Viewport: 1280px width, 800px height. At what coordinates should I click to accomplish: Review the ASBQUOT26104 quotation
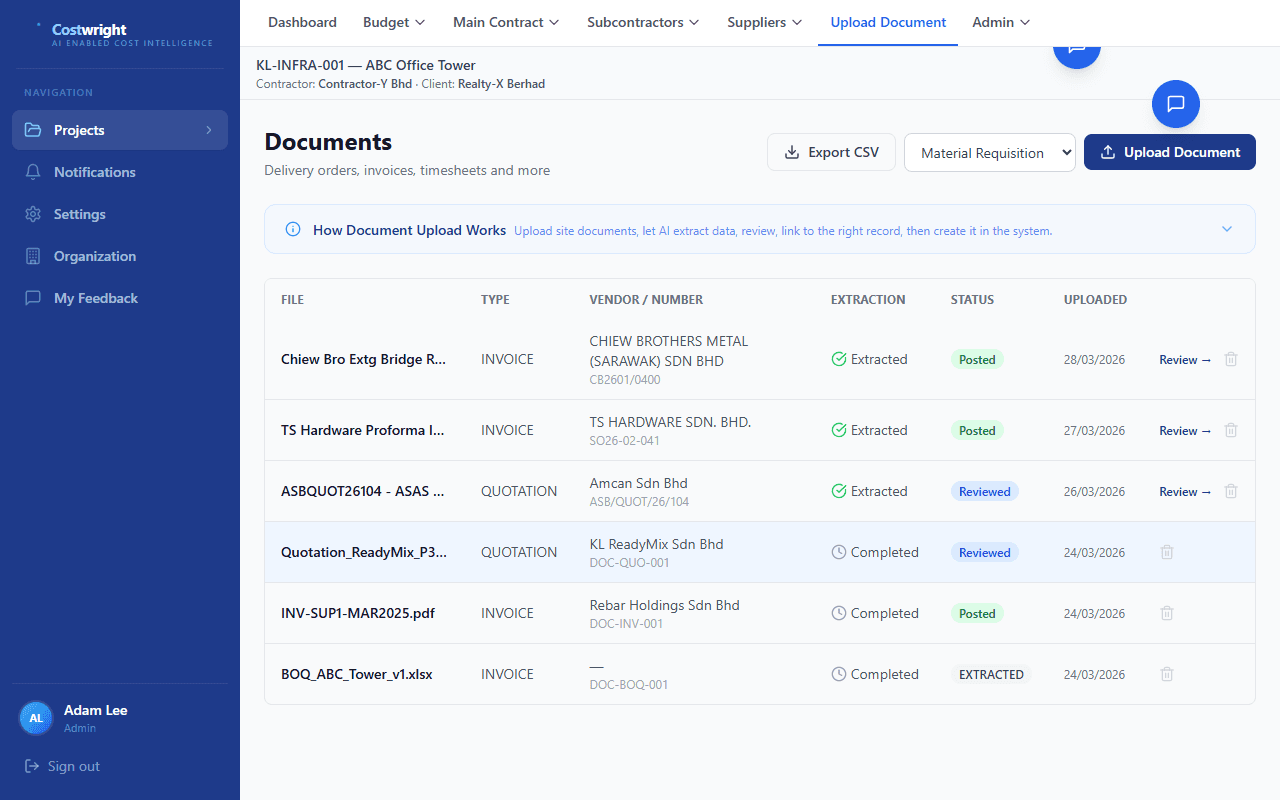coord(1185,491)
